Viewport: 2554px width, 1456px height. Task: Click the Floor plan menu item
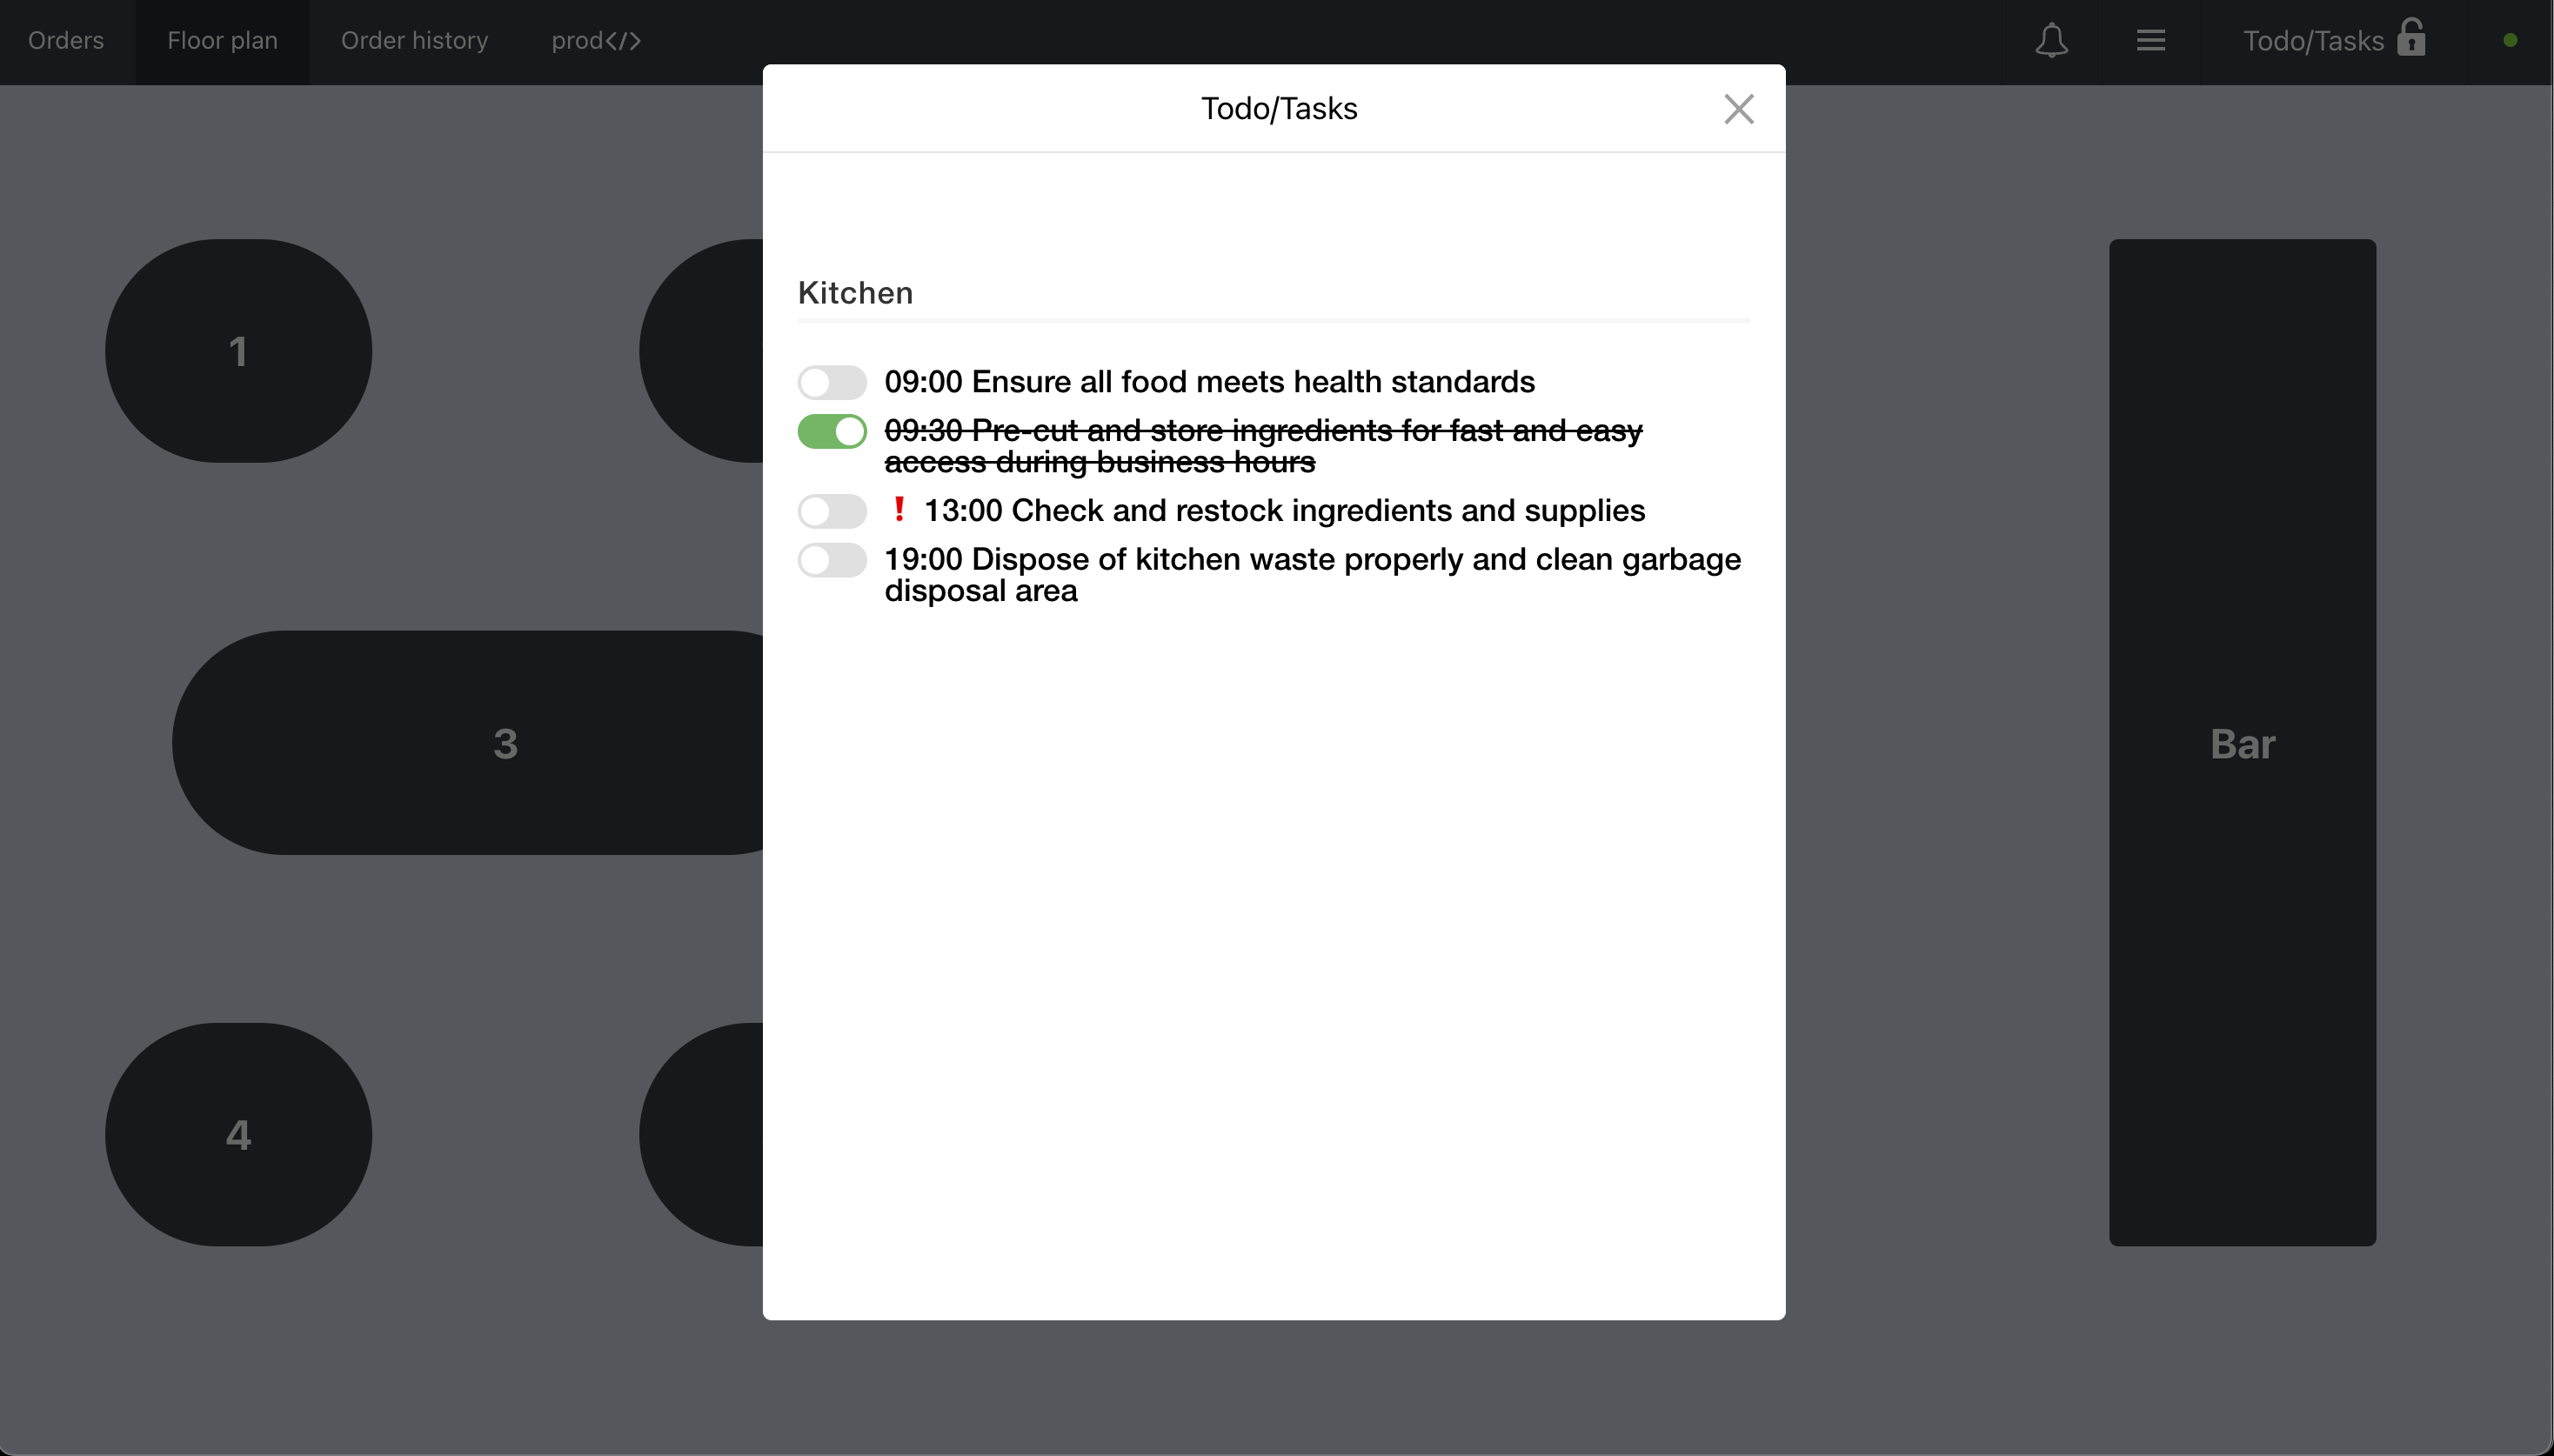(x=221, y=40)
